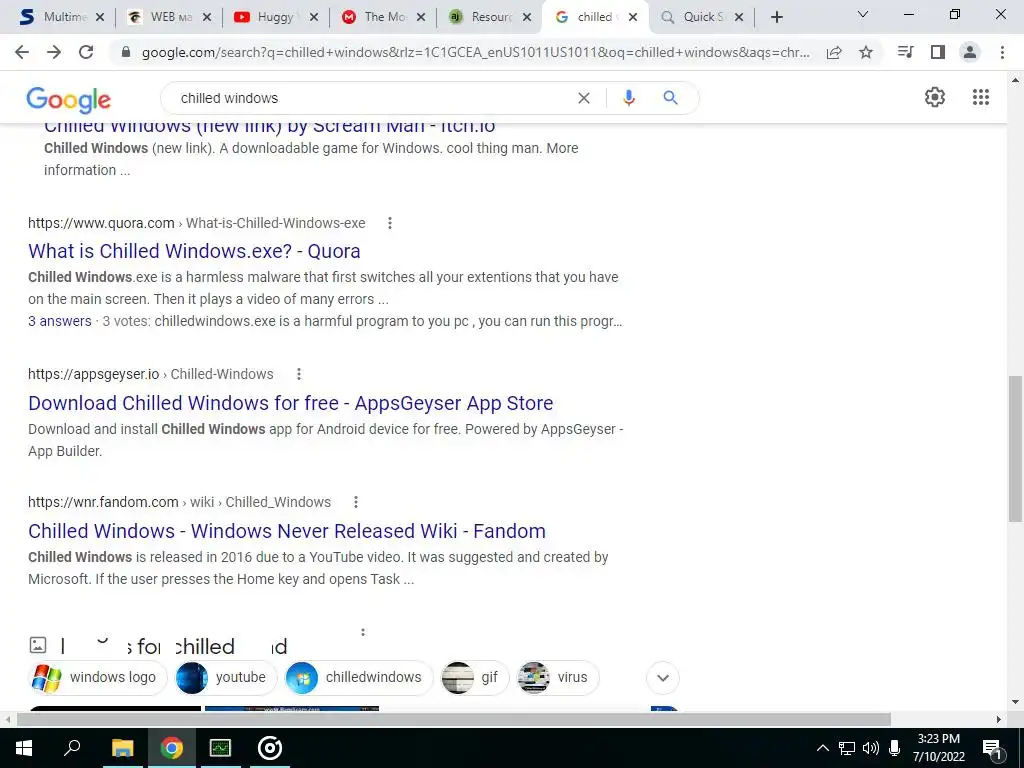This screenshot has width=1024, height=768.
Task: Open What is Chilled Windows.exe Quora link
Action: click(x=194, y=251)
